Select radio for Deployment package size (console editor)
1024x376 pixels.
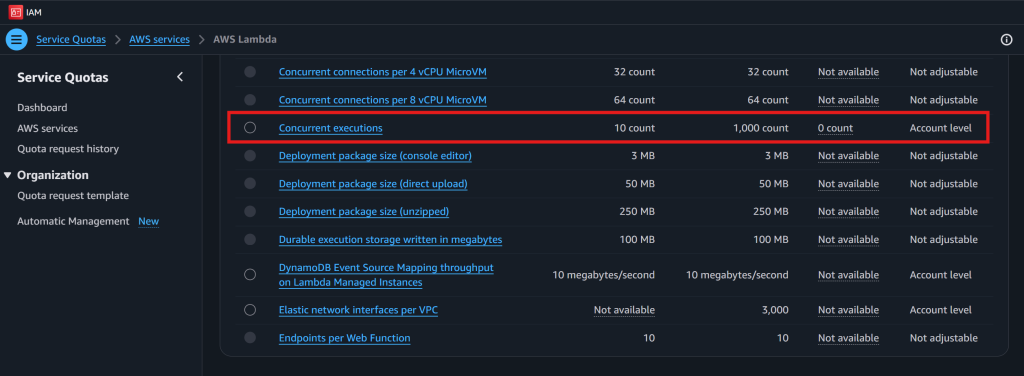[x=250, y=156]
